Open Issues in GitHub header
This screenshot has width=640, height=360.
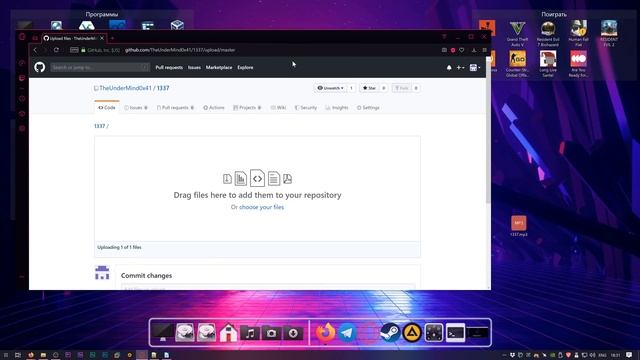click(194, 67)
